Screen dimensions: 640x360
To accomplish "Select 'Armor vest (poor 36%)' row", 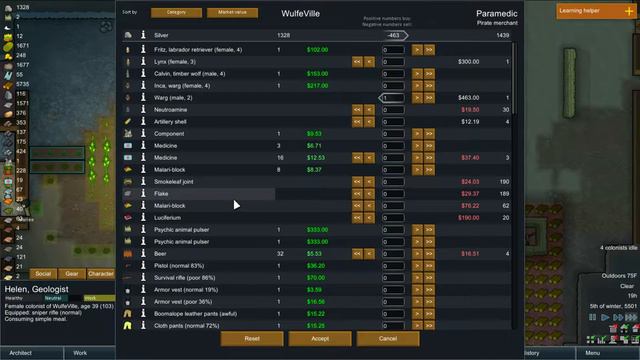I will [x=316, y=302].
